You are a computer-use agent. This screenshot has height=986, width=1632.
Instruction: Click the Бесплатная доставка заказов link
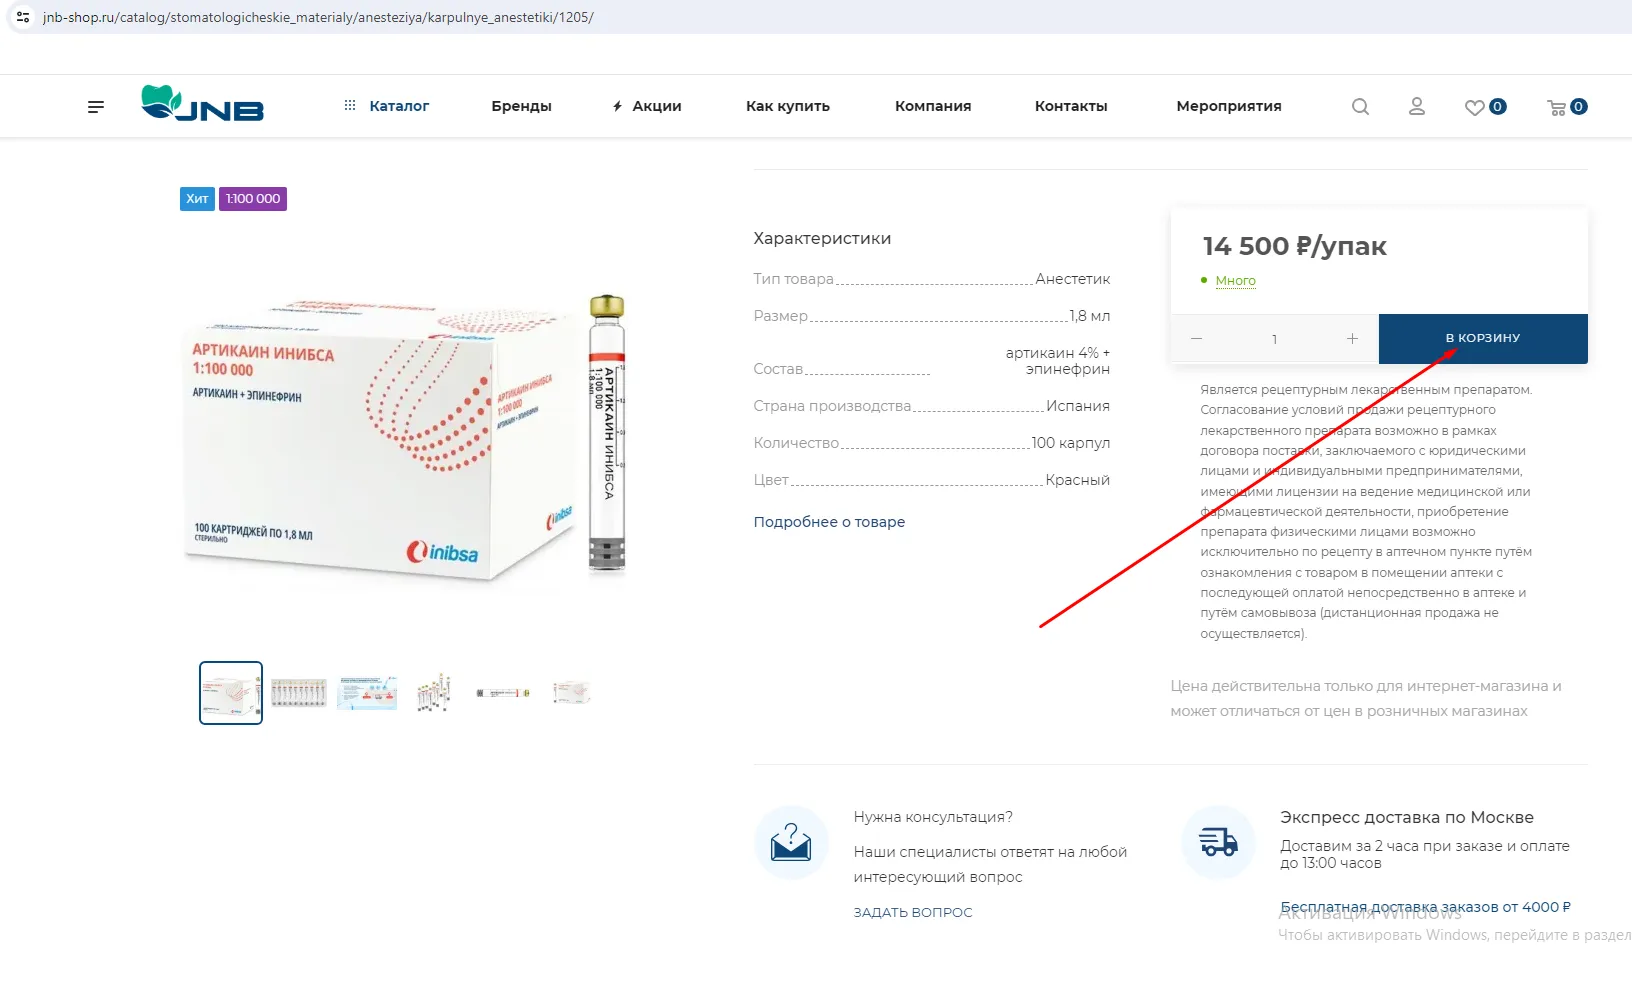(x=1425, y=907)
